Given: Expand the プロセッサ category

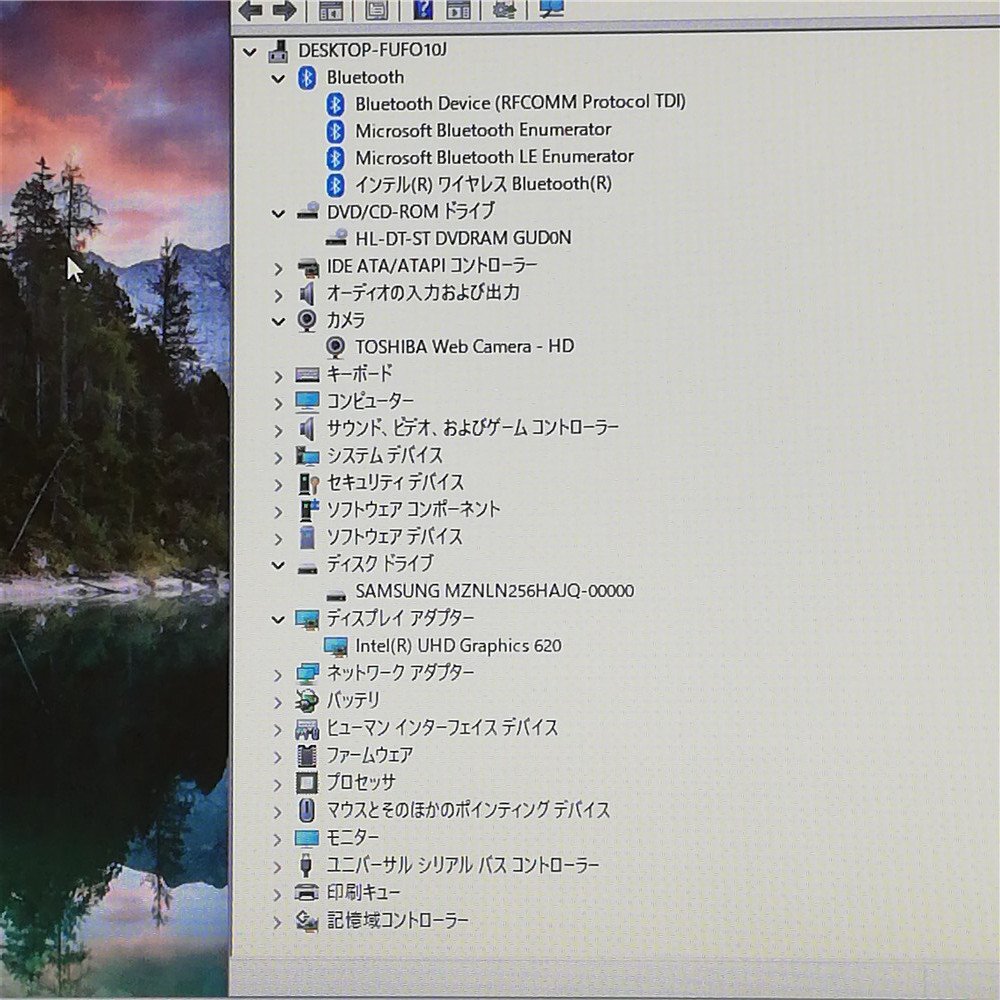Looking at the screenshot, I should click(x=277, y=784).
